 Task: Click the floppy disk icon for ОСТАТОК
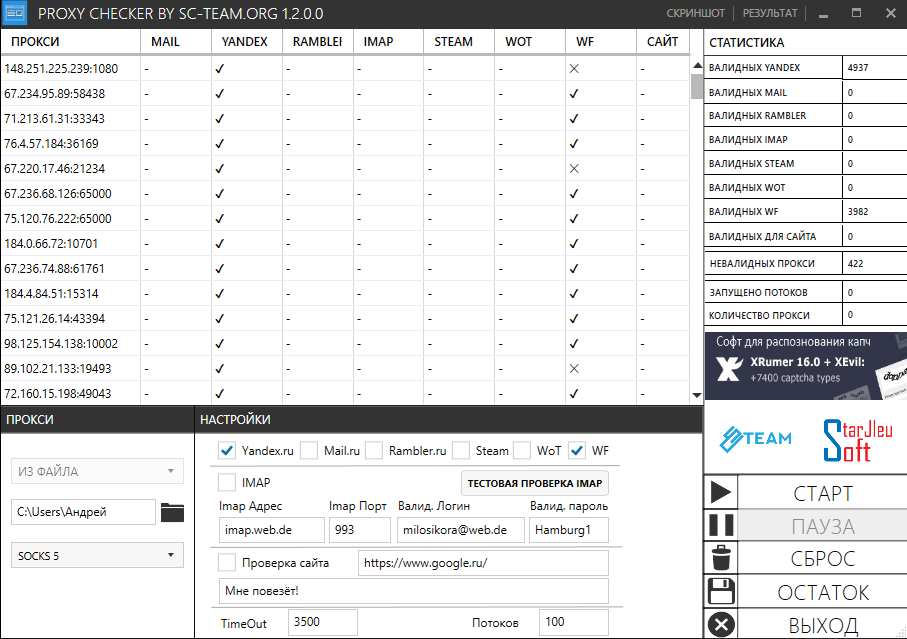click(x=721, y=592)
